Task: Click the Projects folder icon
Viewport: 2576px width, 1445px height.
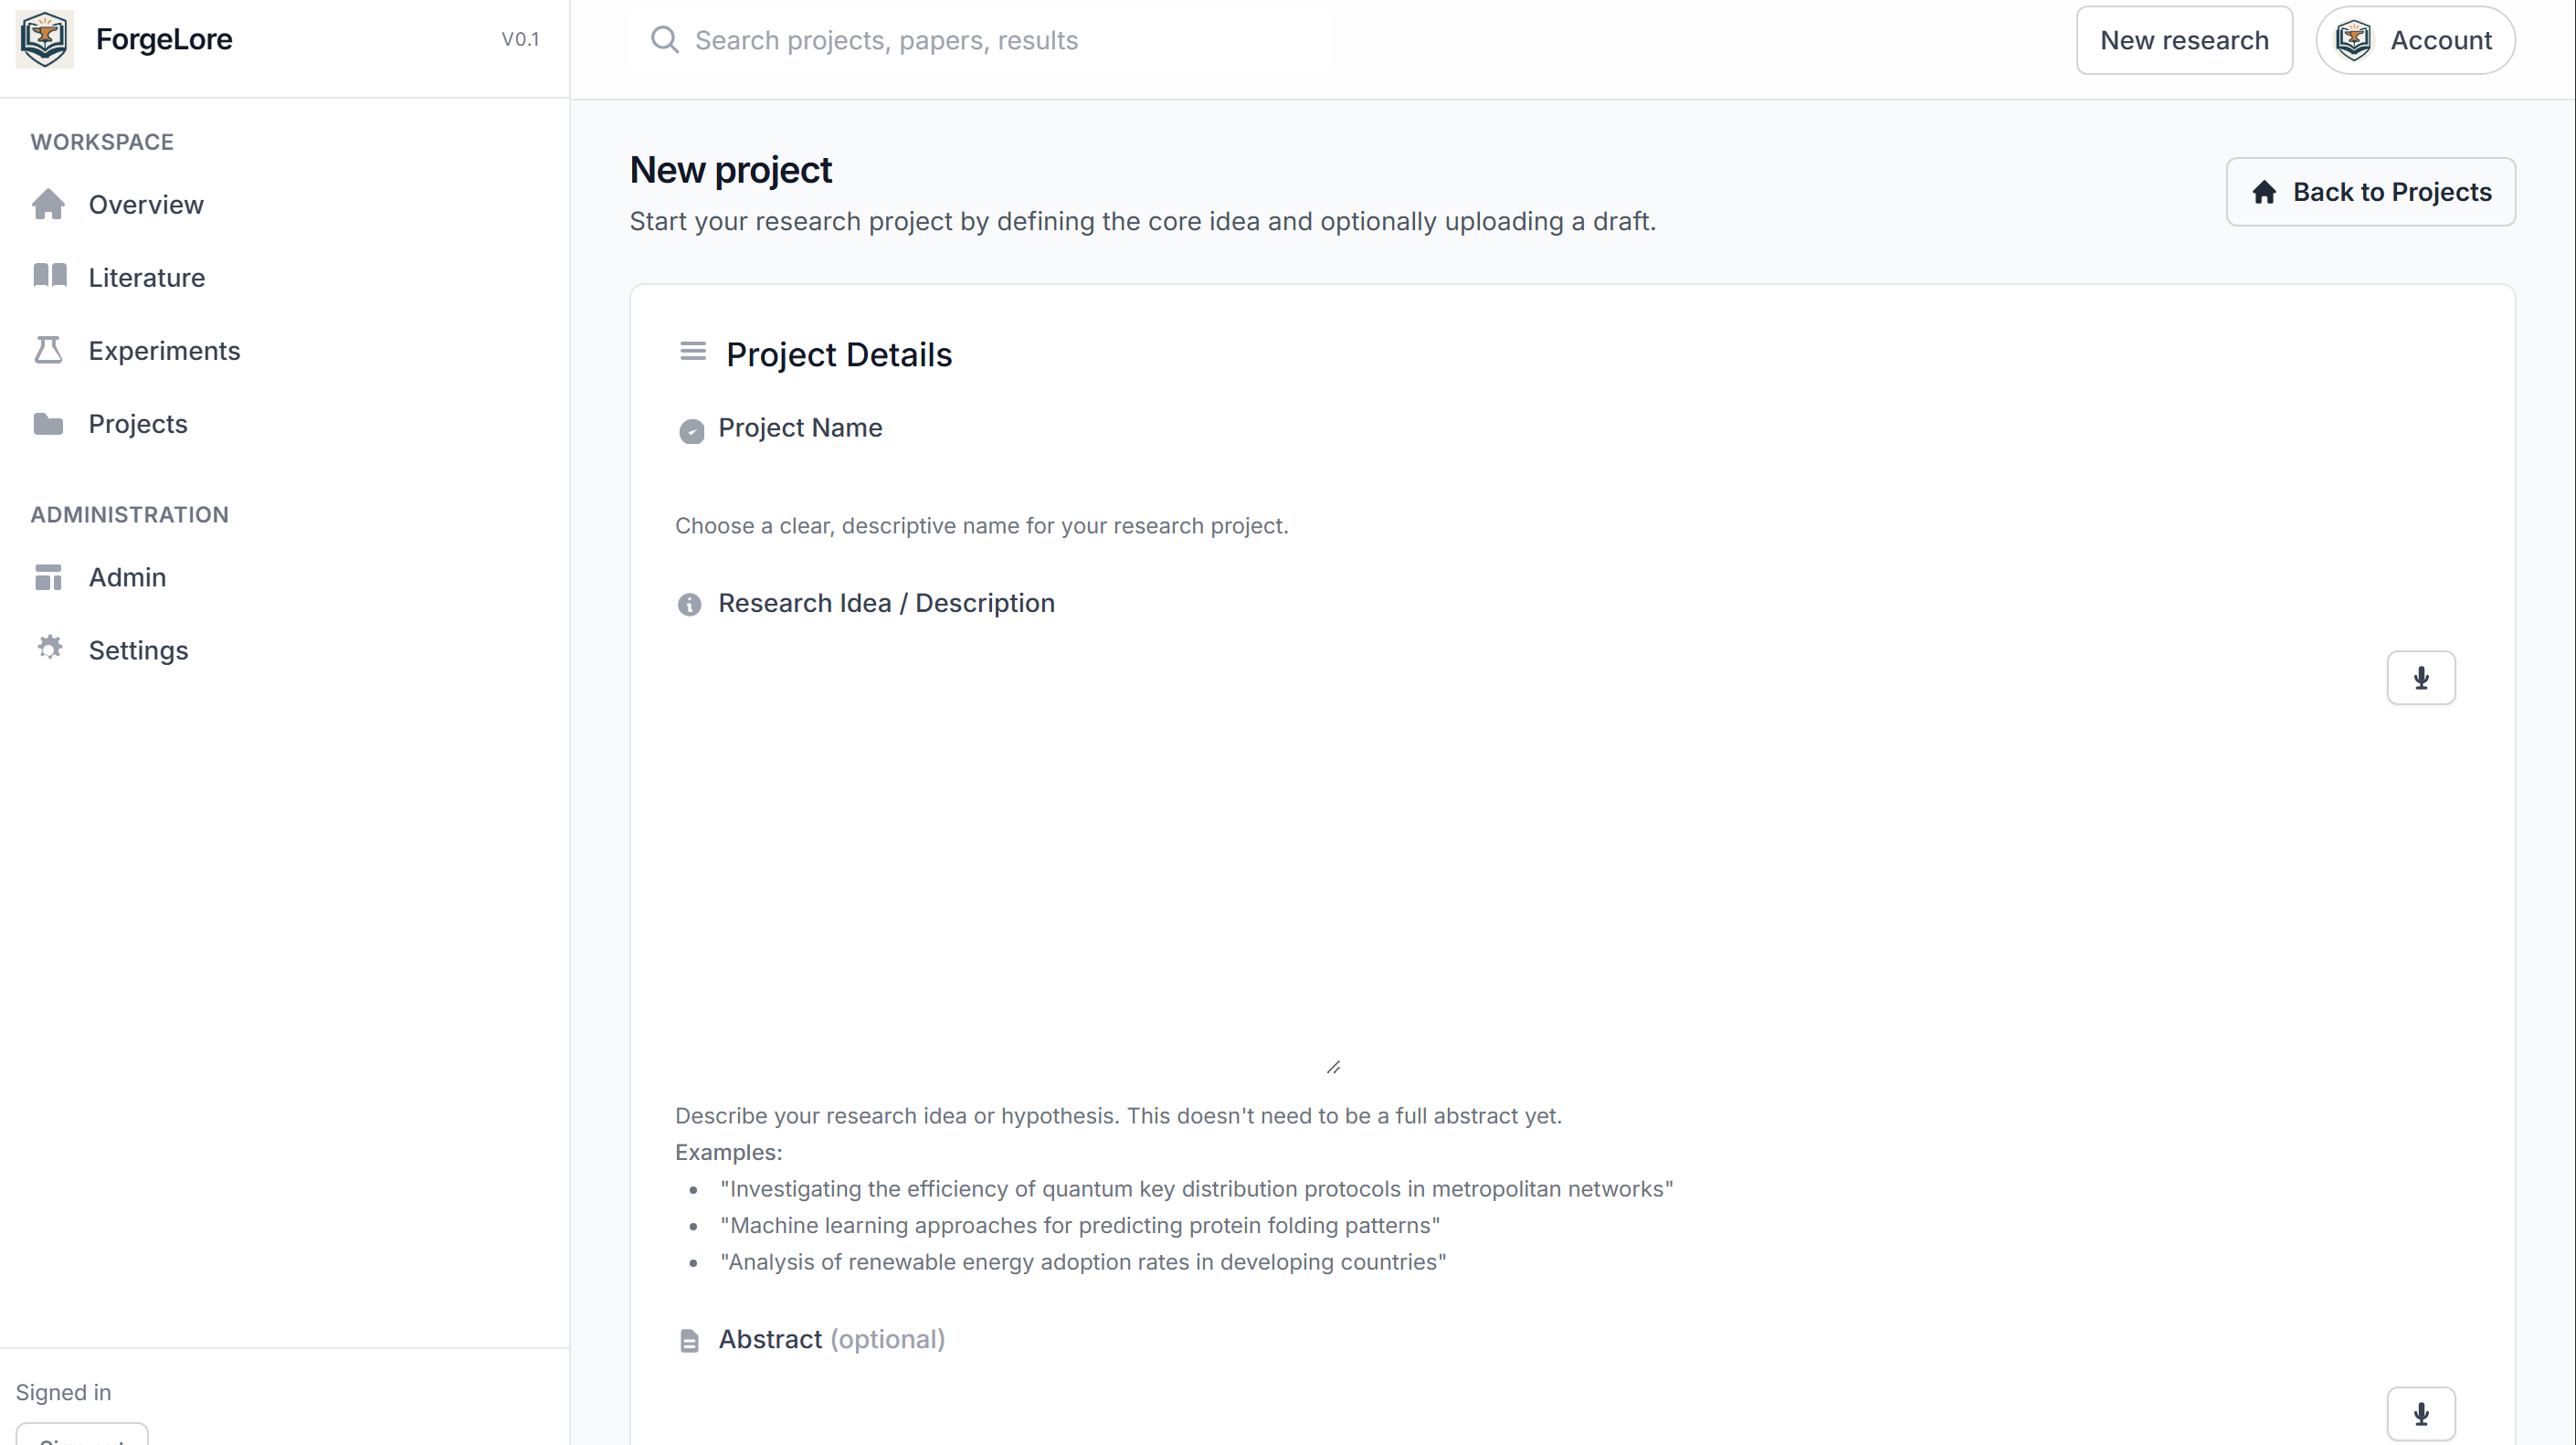Action: pos(48,424)
